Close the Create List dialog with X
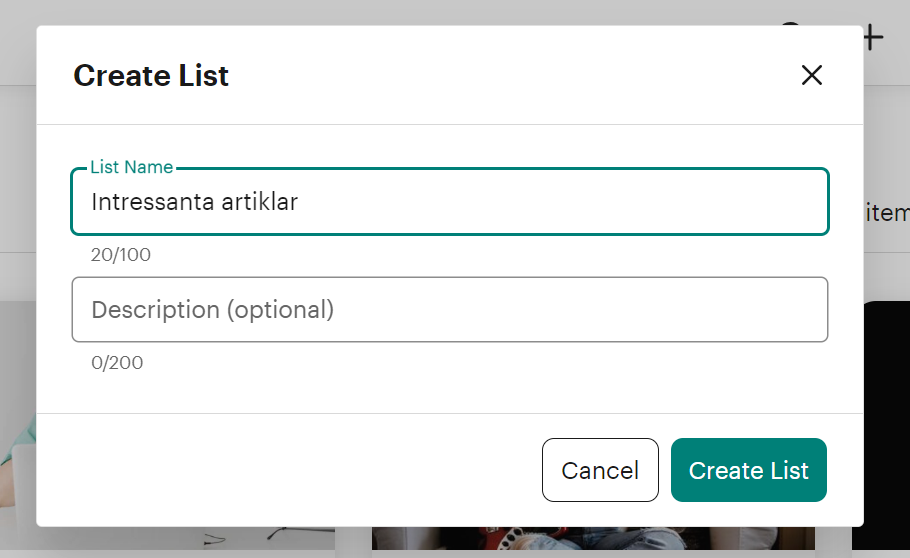The image size is (910, 558). pos(811,75)
